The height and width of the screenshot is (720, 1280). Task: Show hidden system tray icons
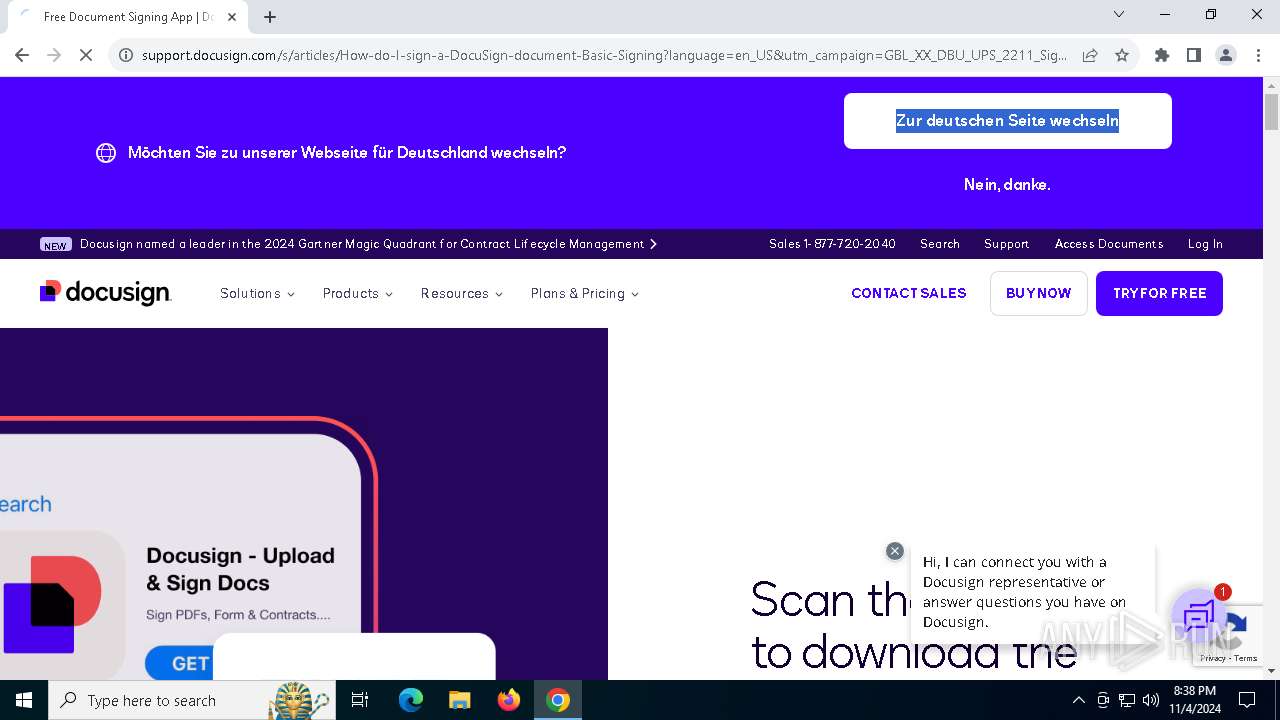point(1078,700)
